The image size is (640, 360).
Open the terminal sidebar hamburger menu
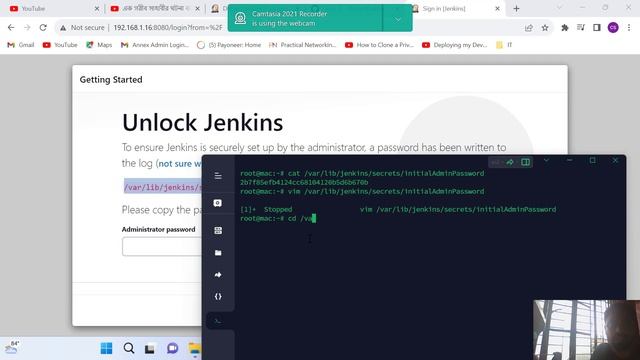click(x=218, y=176)
